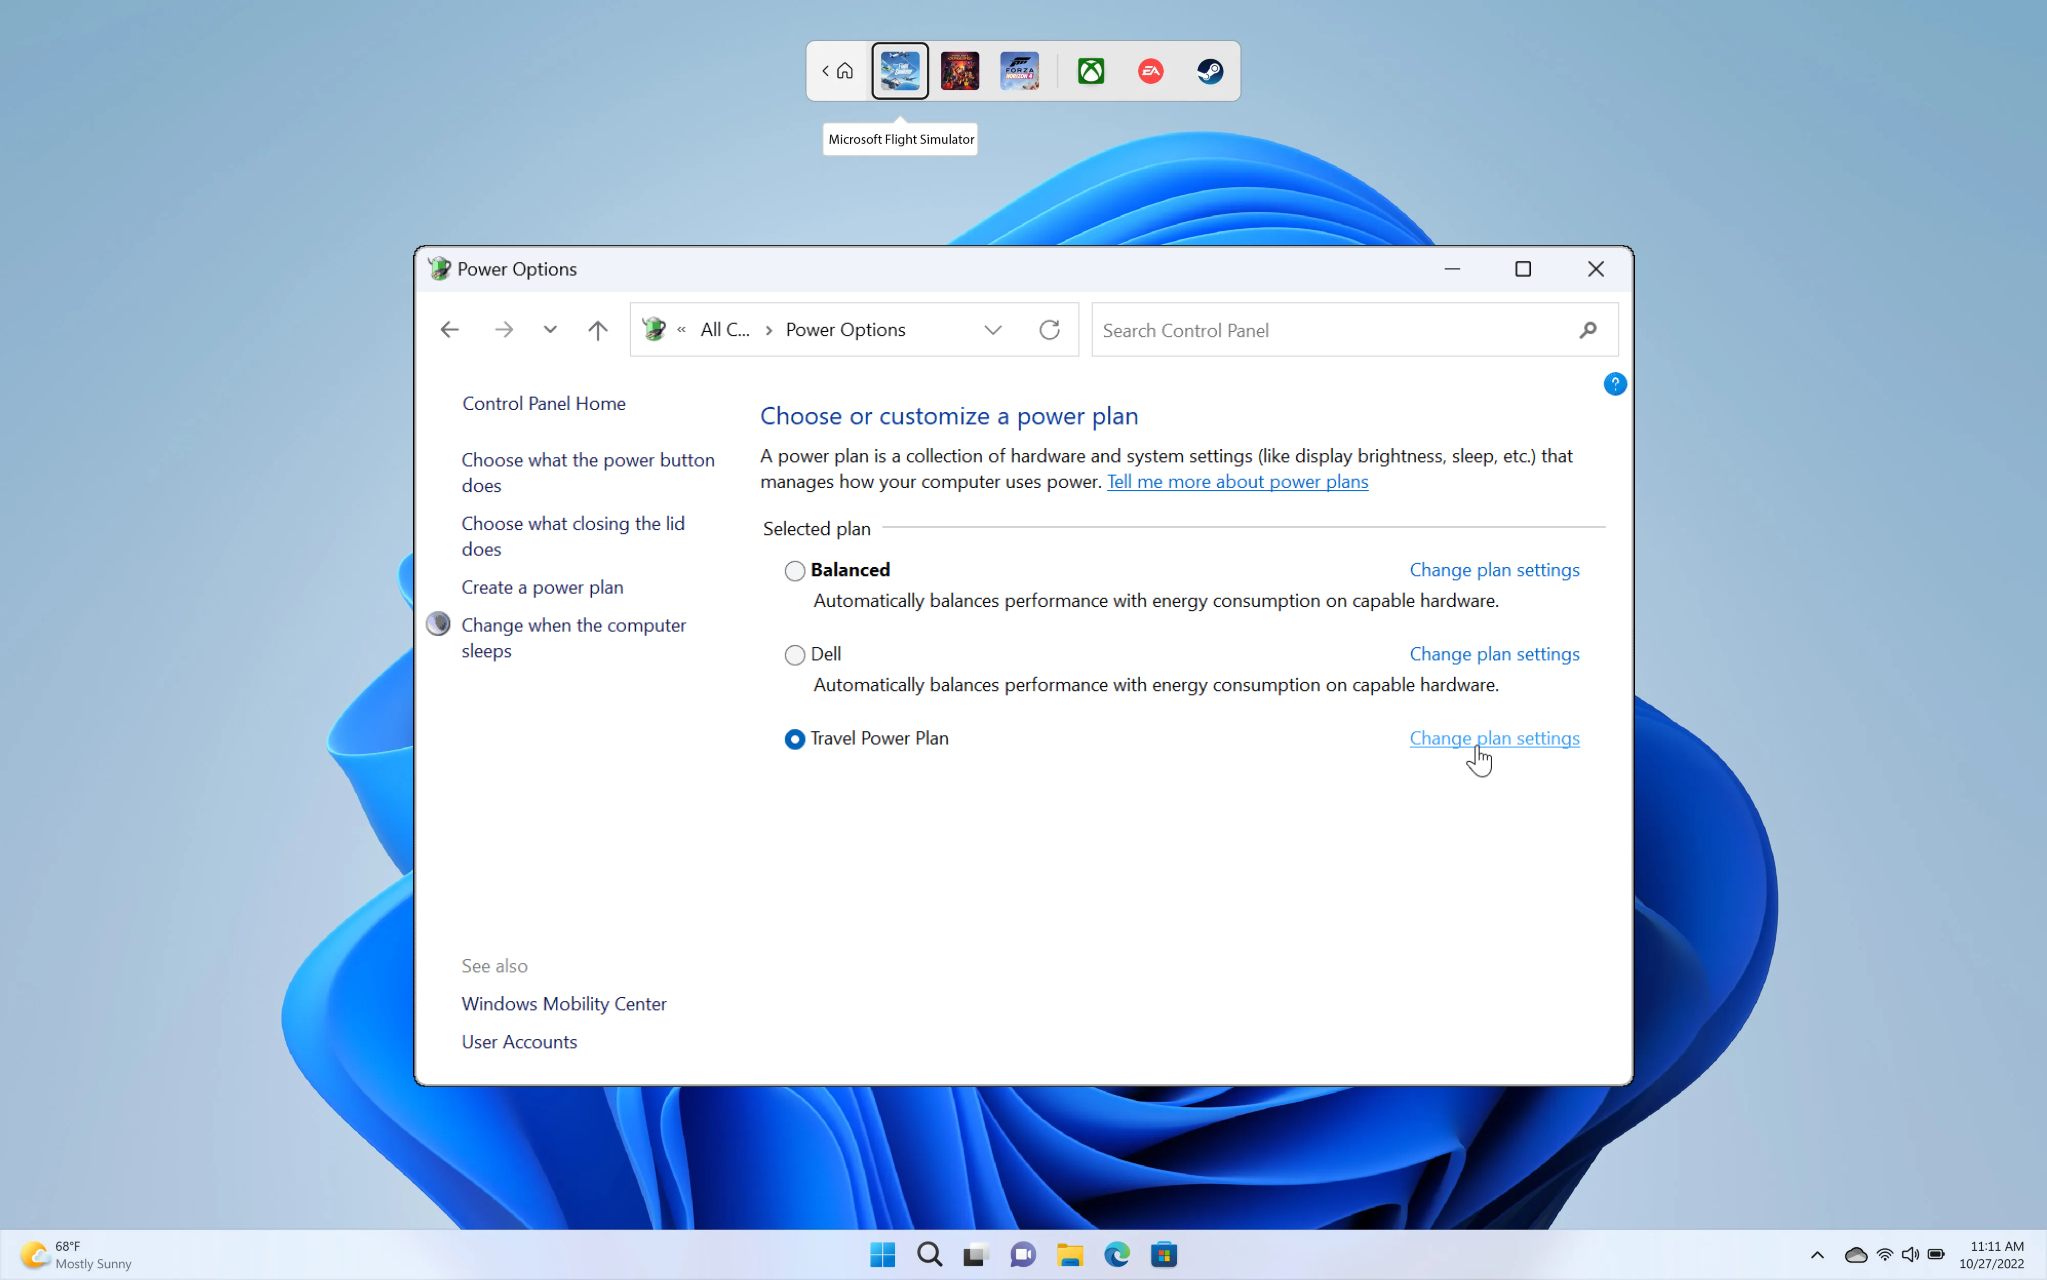Open the Red Dead Redemption taskbar icon

pos(959,69)
